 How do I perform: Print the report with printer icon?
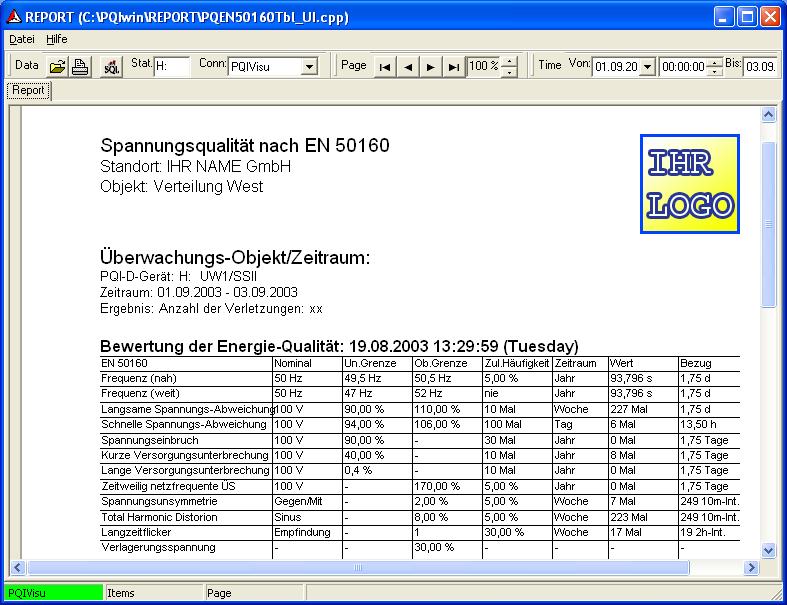80,66
